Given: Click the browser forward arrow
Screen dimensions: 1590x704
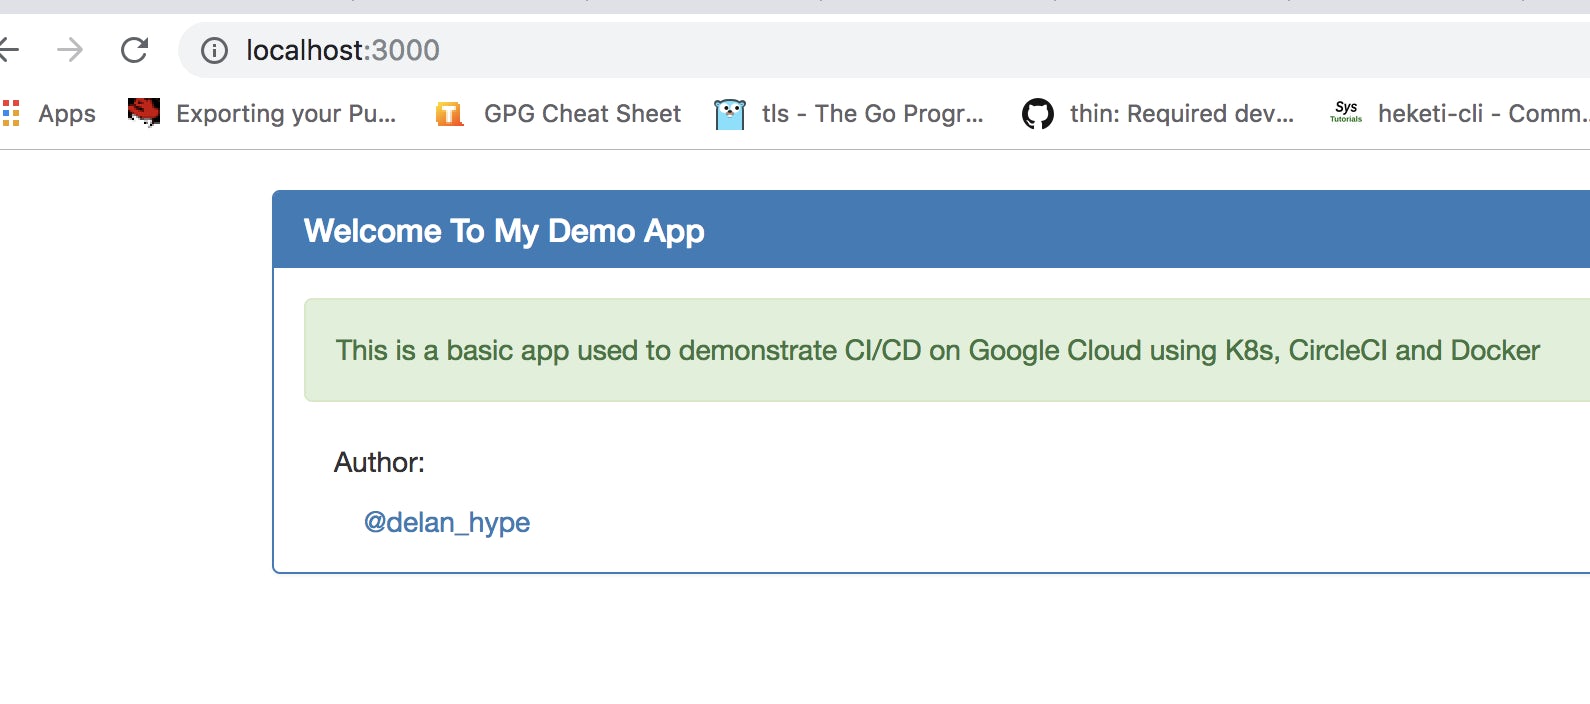Looking at the screenshot, I should click(70, 49).
